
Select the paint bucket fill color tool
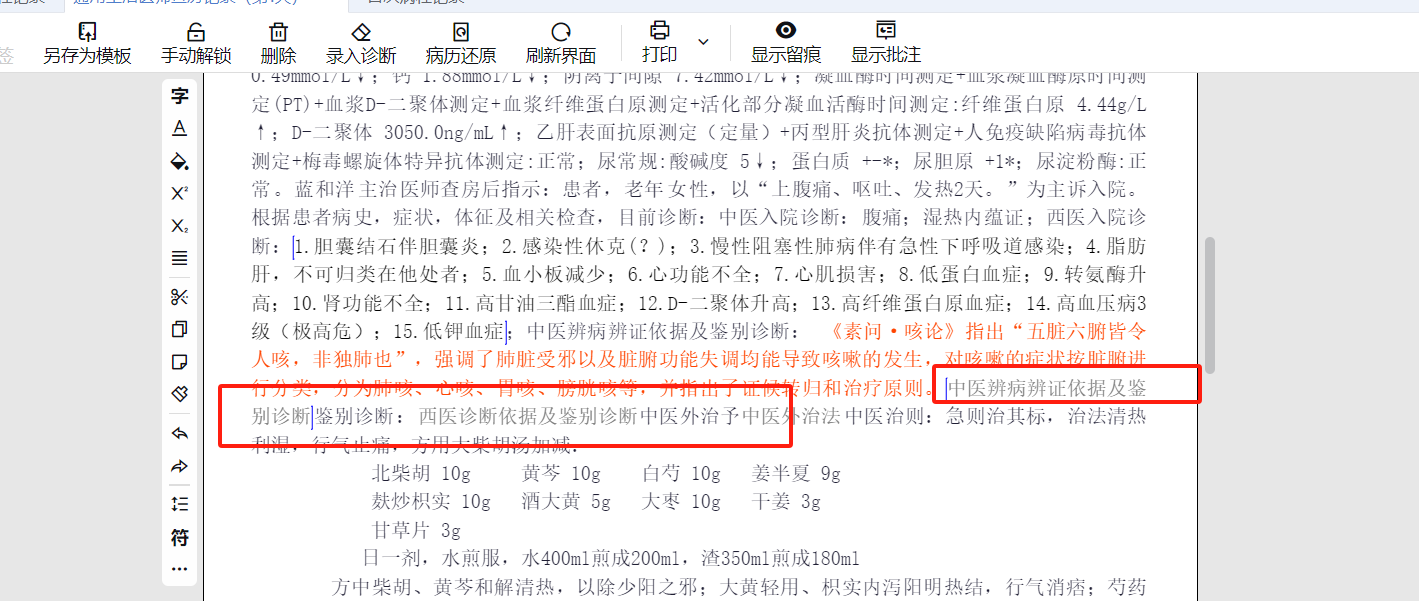coord(179,161)
